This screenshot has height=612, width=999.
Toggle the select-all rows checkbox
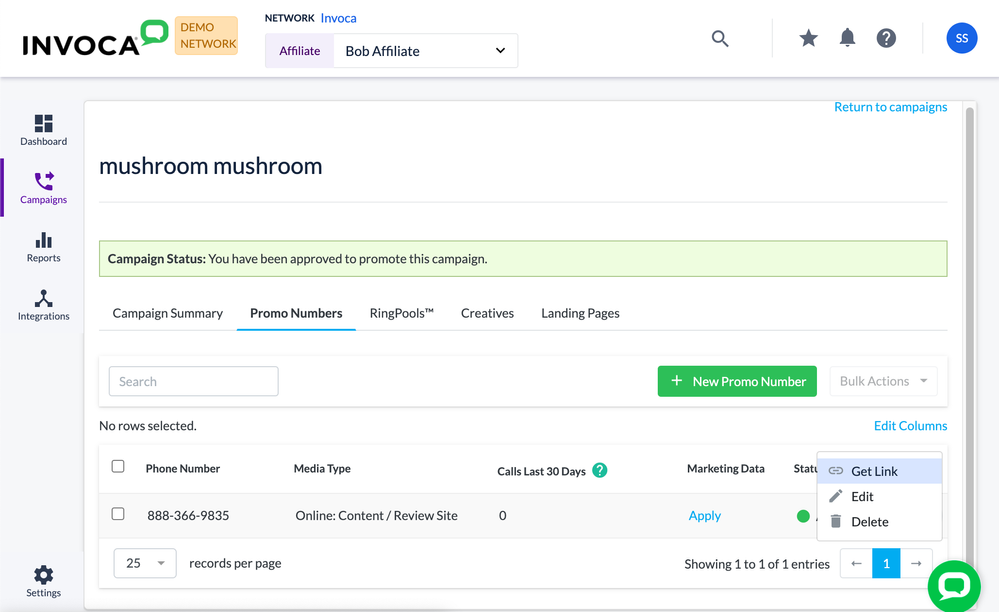[118, 467]
